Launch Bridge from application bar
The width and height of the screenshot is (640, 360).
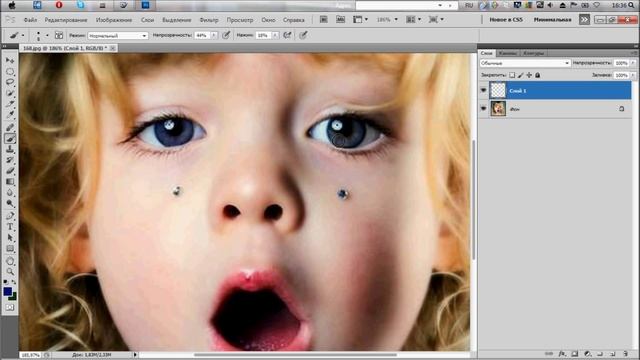[x=323, y=19]
